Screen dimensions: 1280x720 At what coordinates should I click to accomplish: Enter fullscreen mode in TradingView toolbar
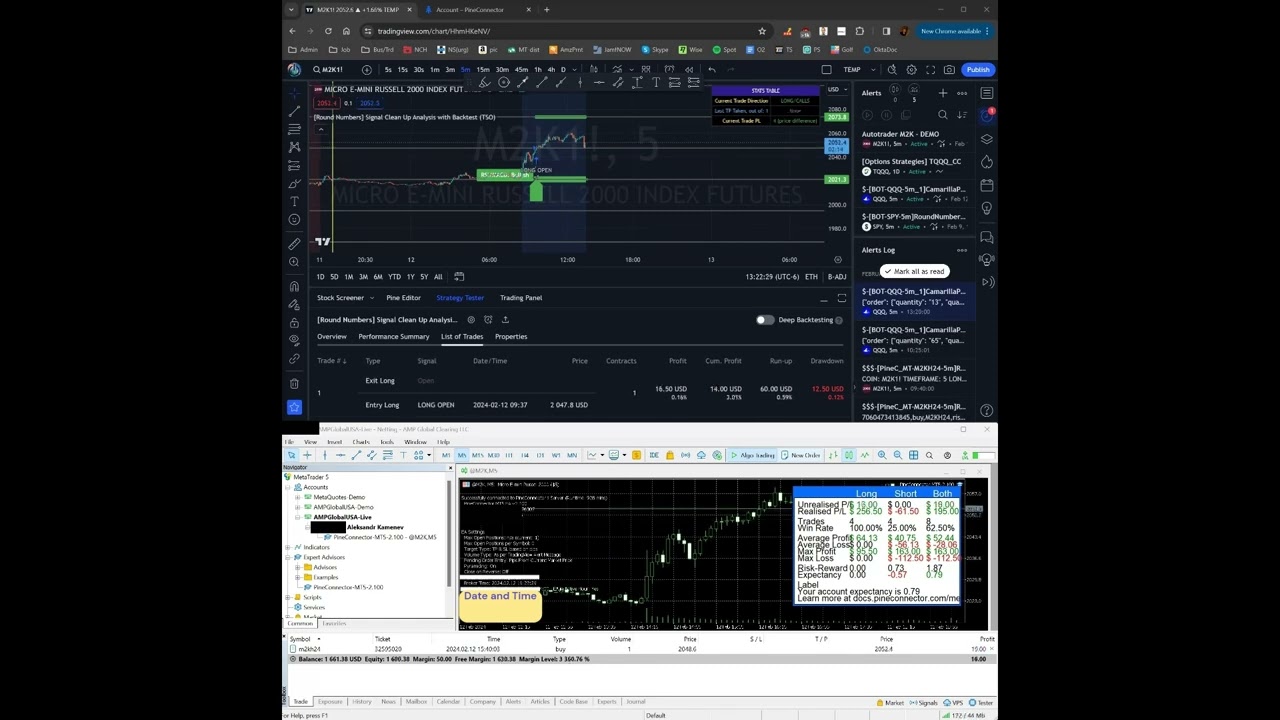(930, 70)
